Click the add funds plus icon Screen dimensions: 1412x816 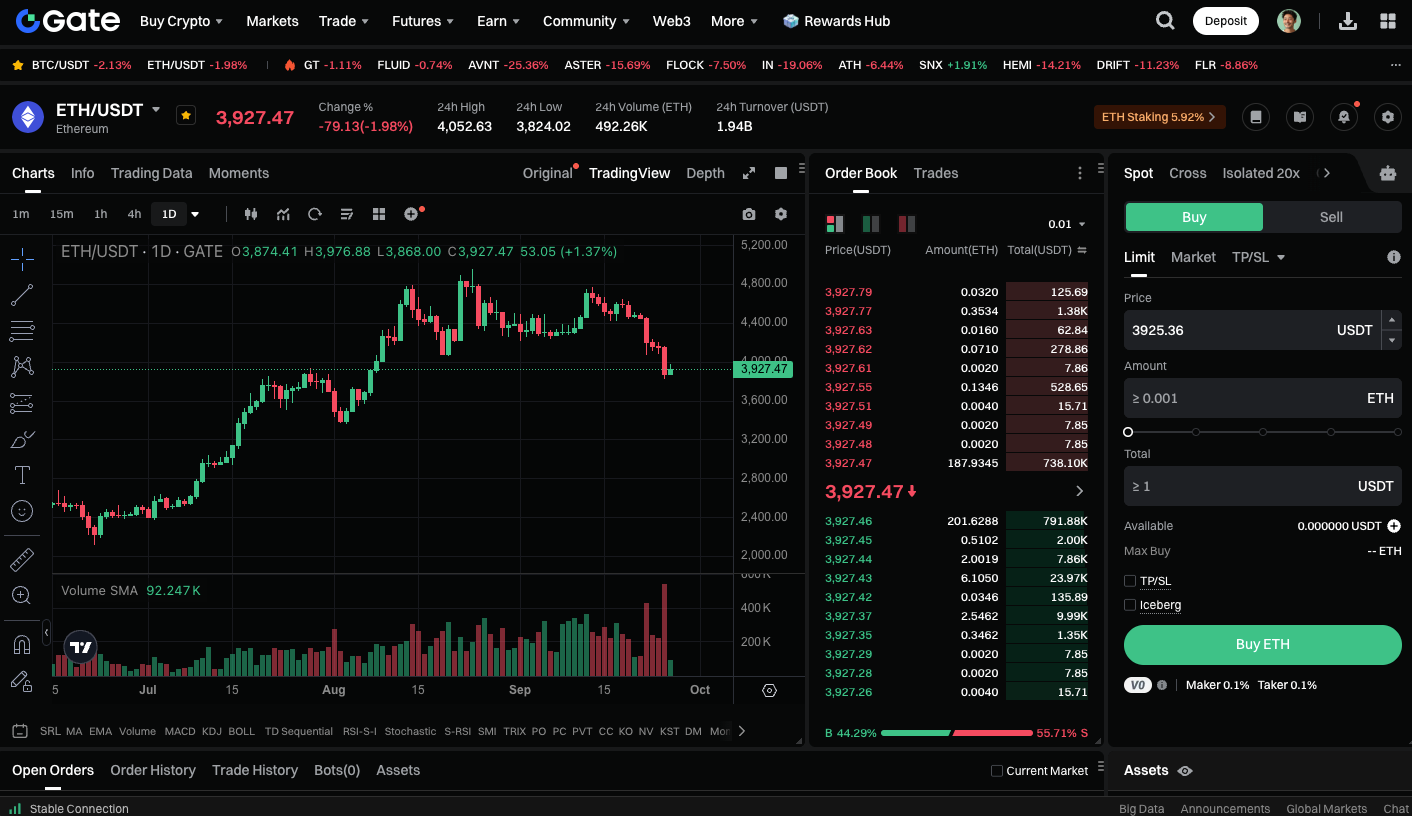point(1394,526)
